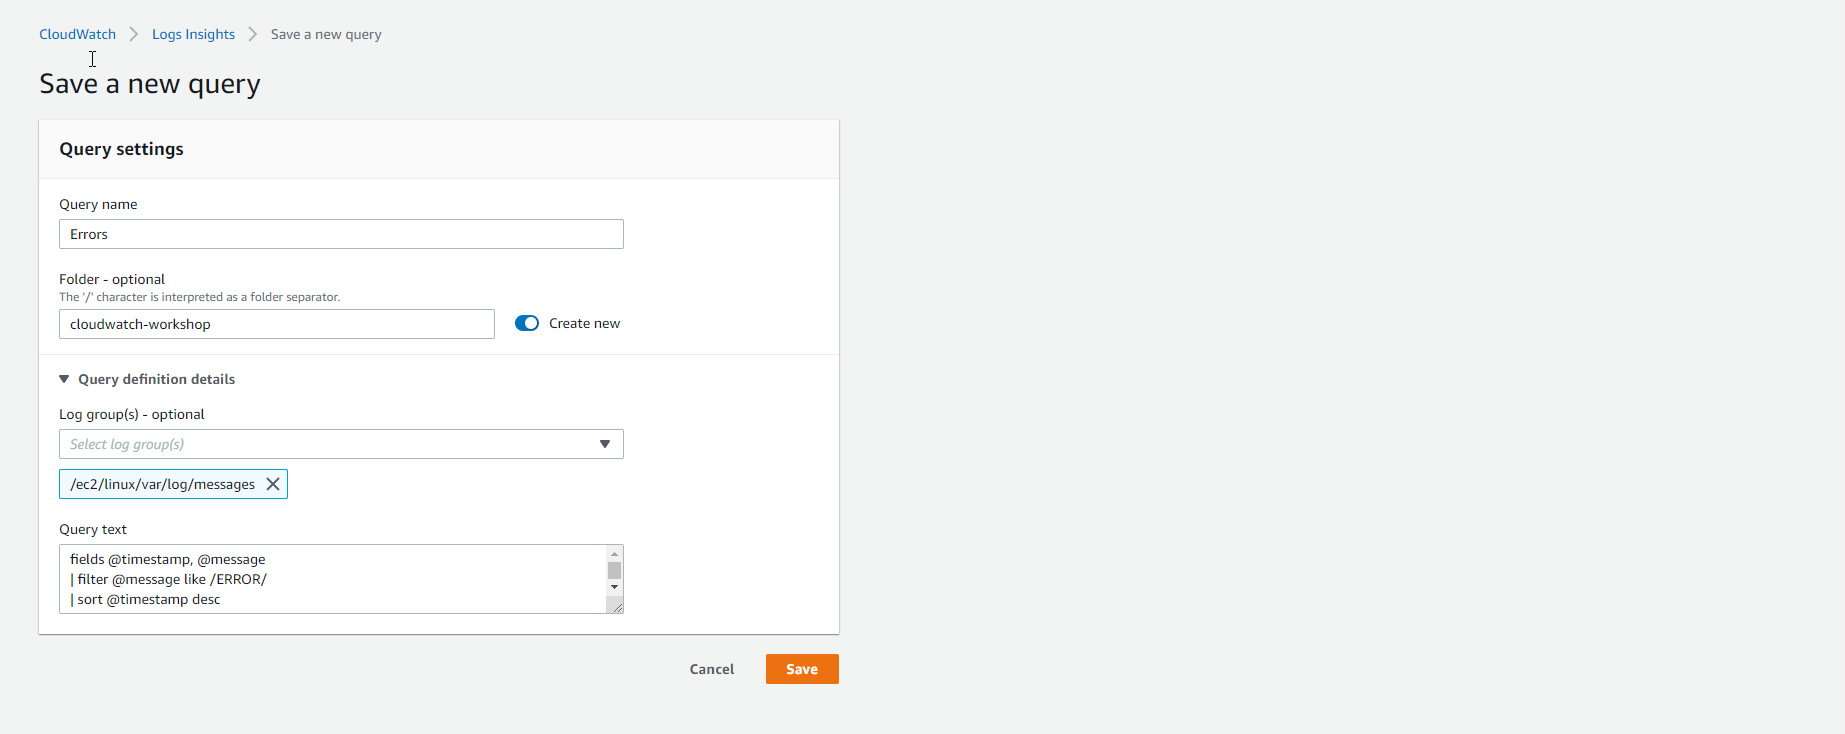
Task: Open the Logs Insights breadcrumb link
Action: click(193, 34)
